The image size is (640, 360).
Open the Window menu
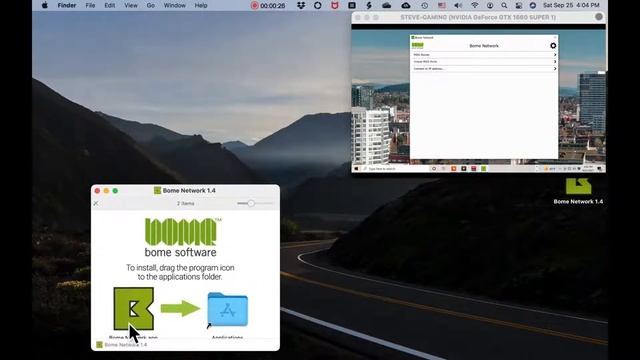click(x=174, y=5)
